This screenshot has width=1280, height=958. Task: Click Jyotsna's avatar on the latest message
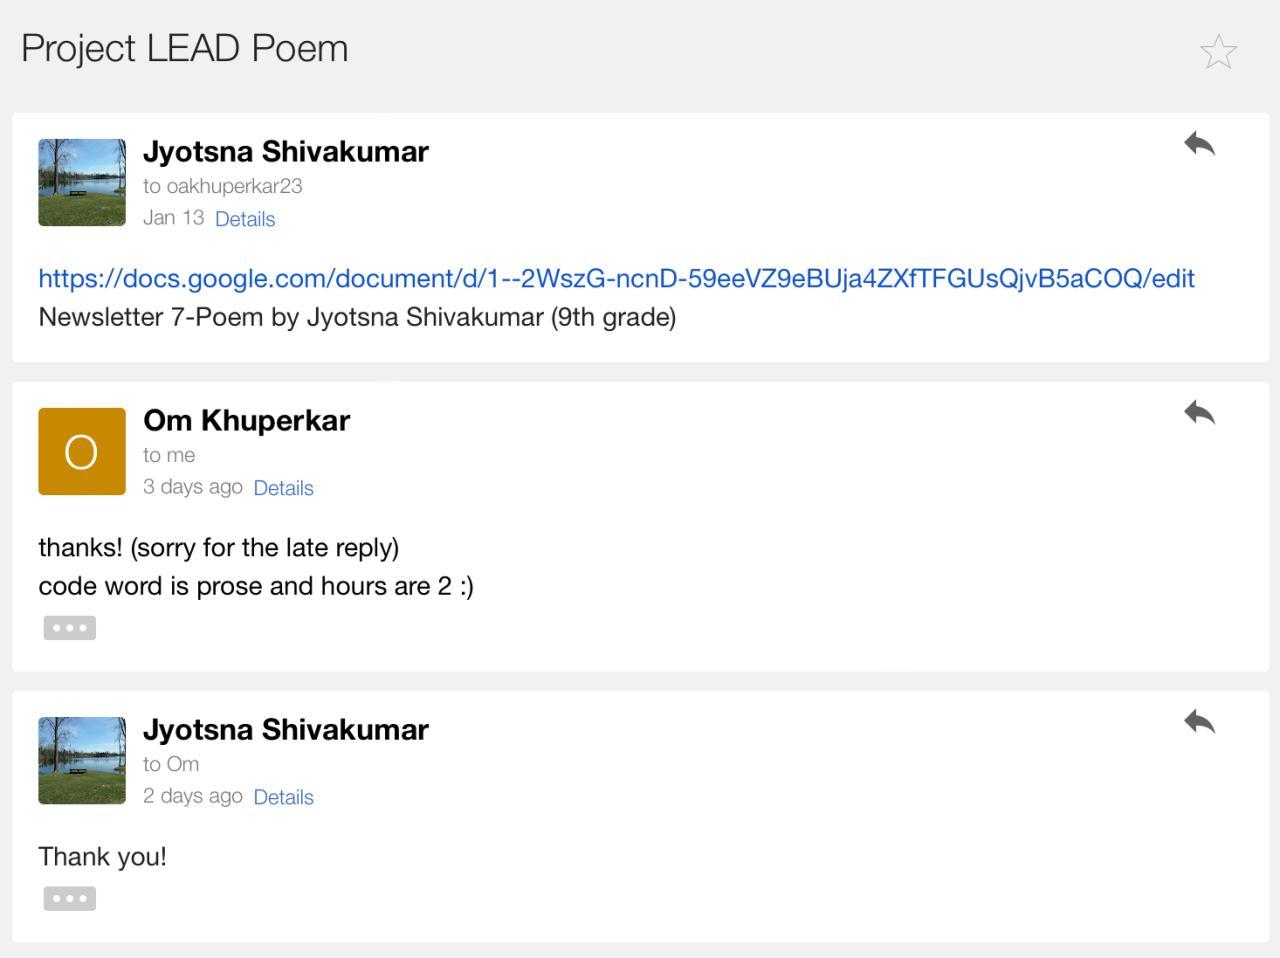[82, 760]
